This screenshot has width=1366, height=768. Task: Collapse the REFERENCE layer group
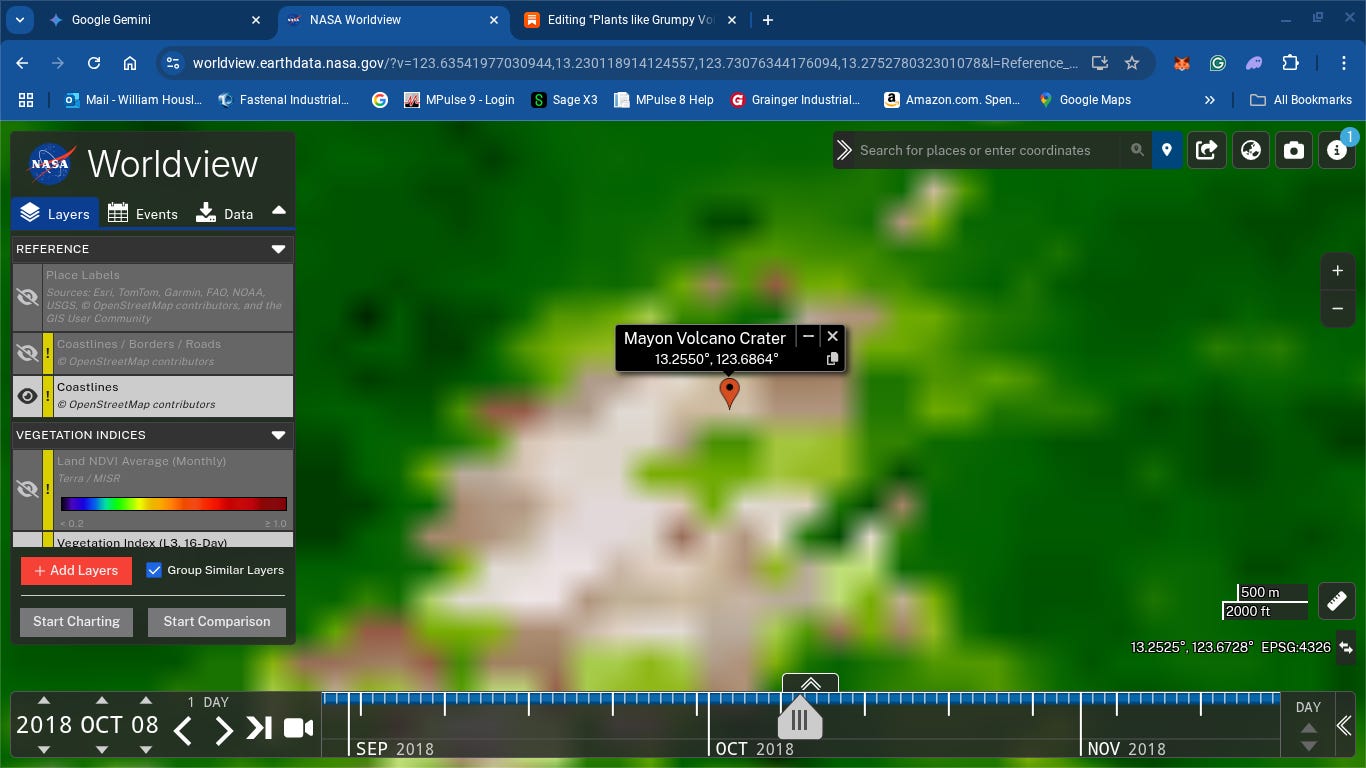click(278, 249)
